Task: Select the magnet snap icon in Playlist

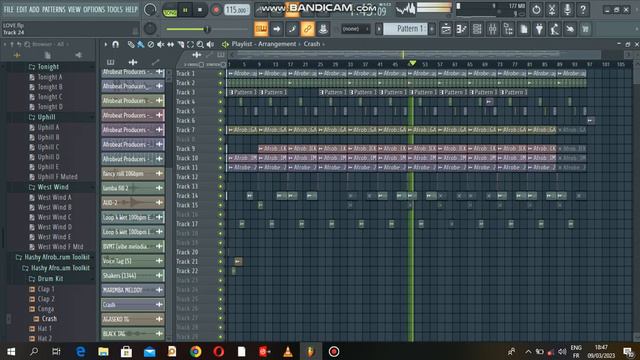Action: click(116, 44)
